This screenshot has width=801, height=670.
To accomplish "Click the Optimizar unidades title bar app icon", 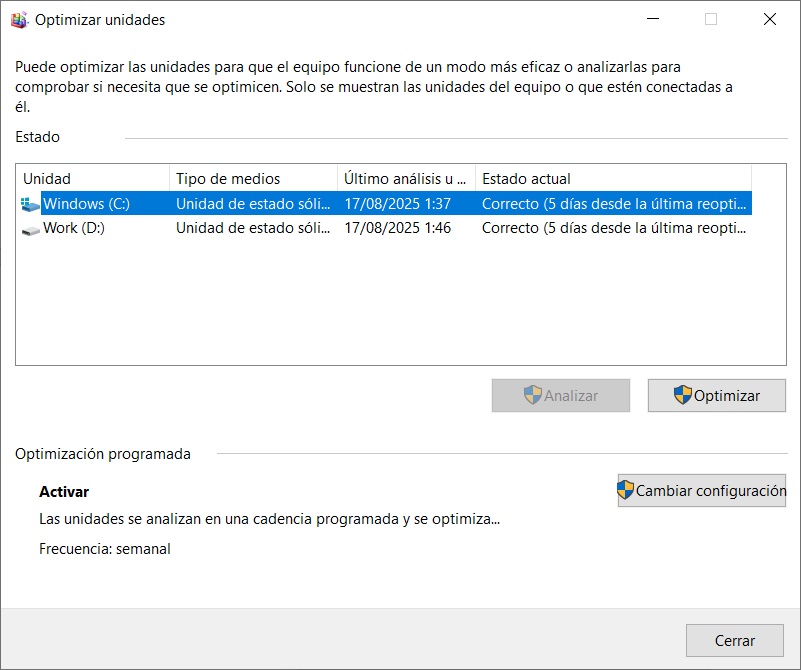I will point(20,20).
